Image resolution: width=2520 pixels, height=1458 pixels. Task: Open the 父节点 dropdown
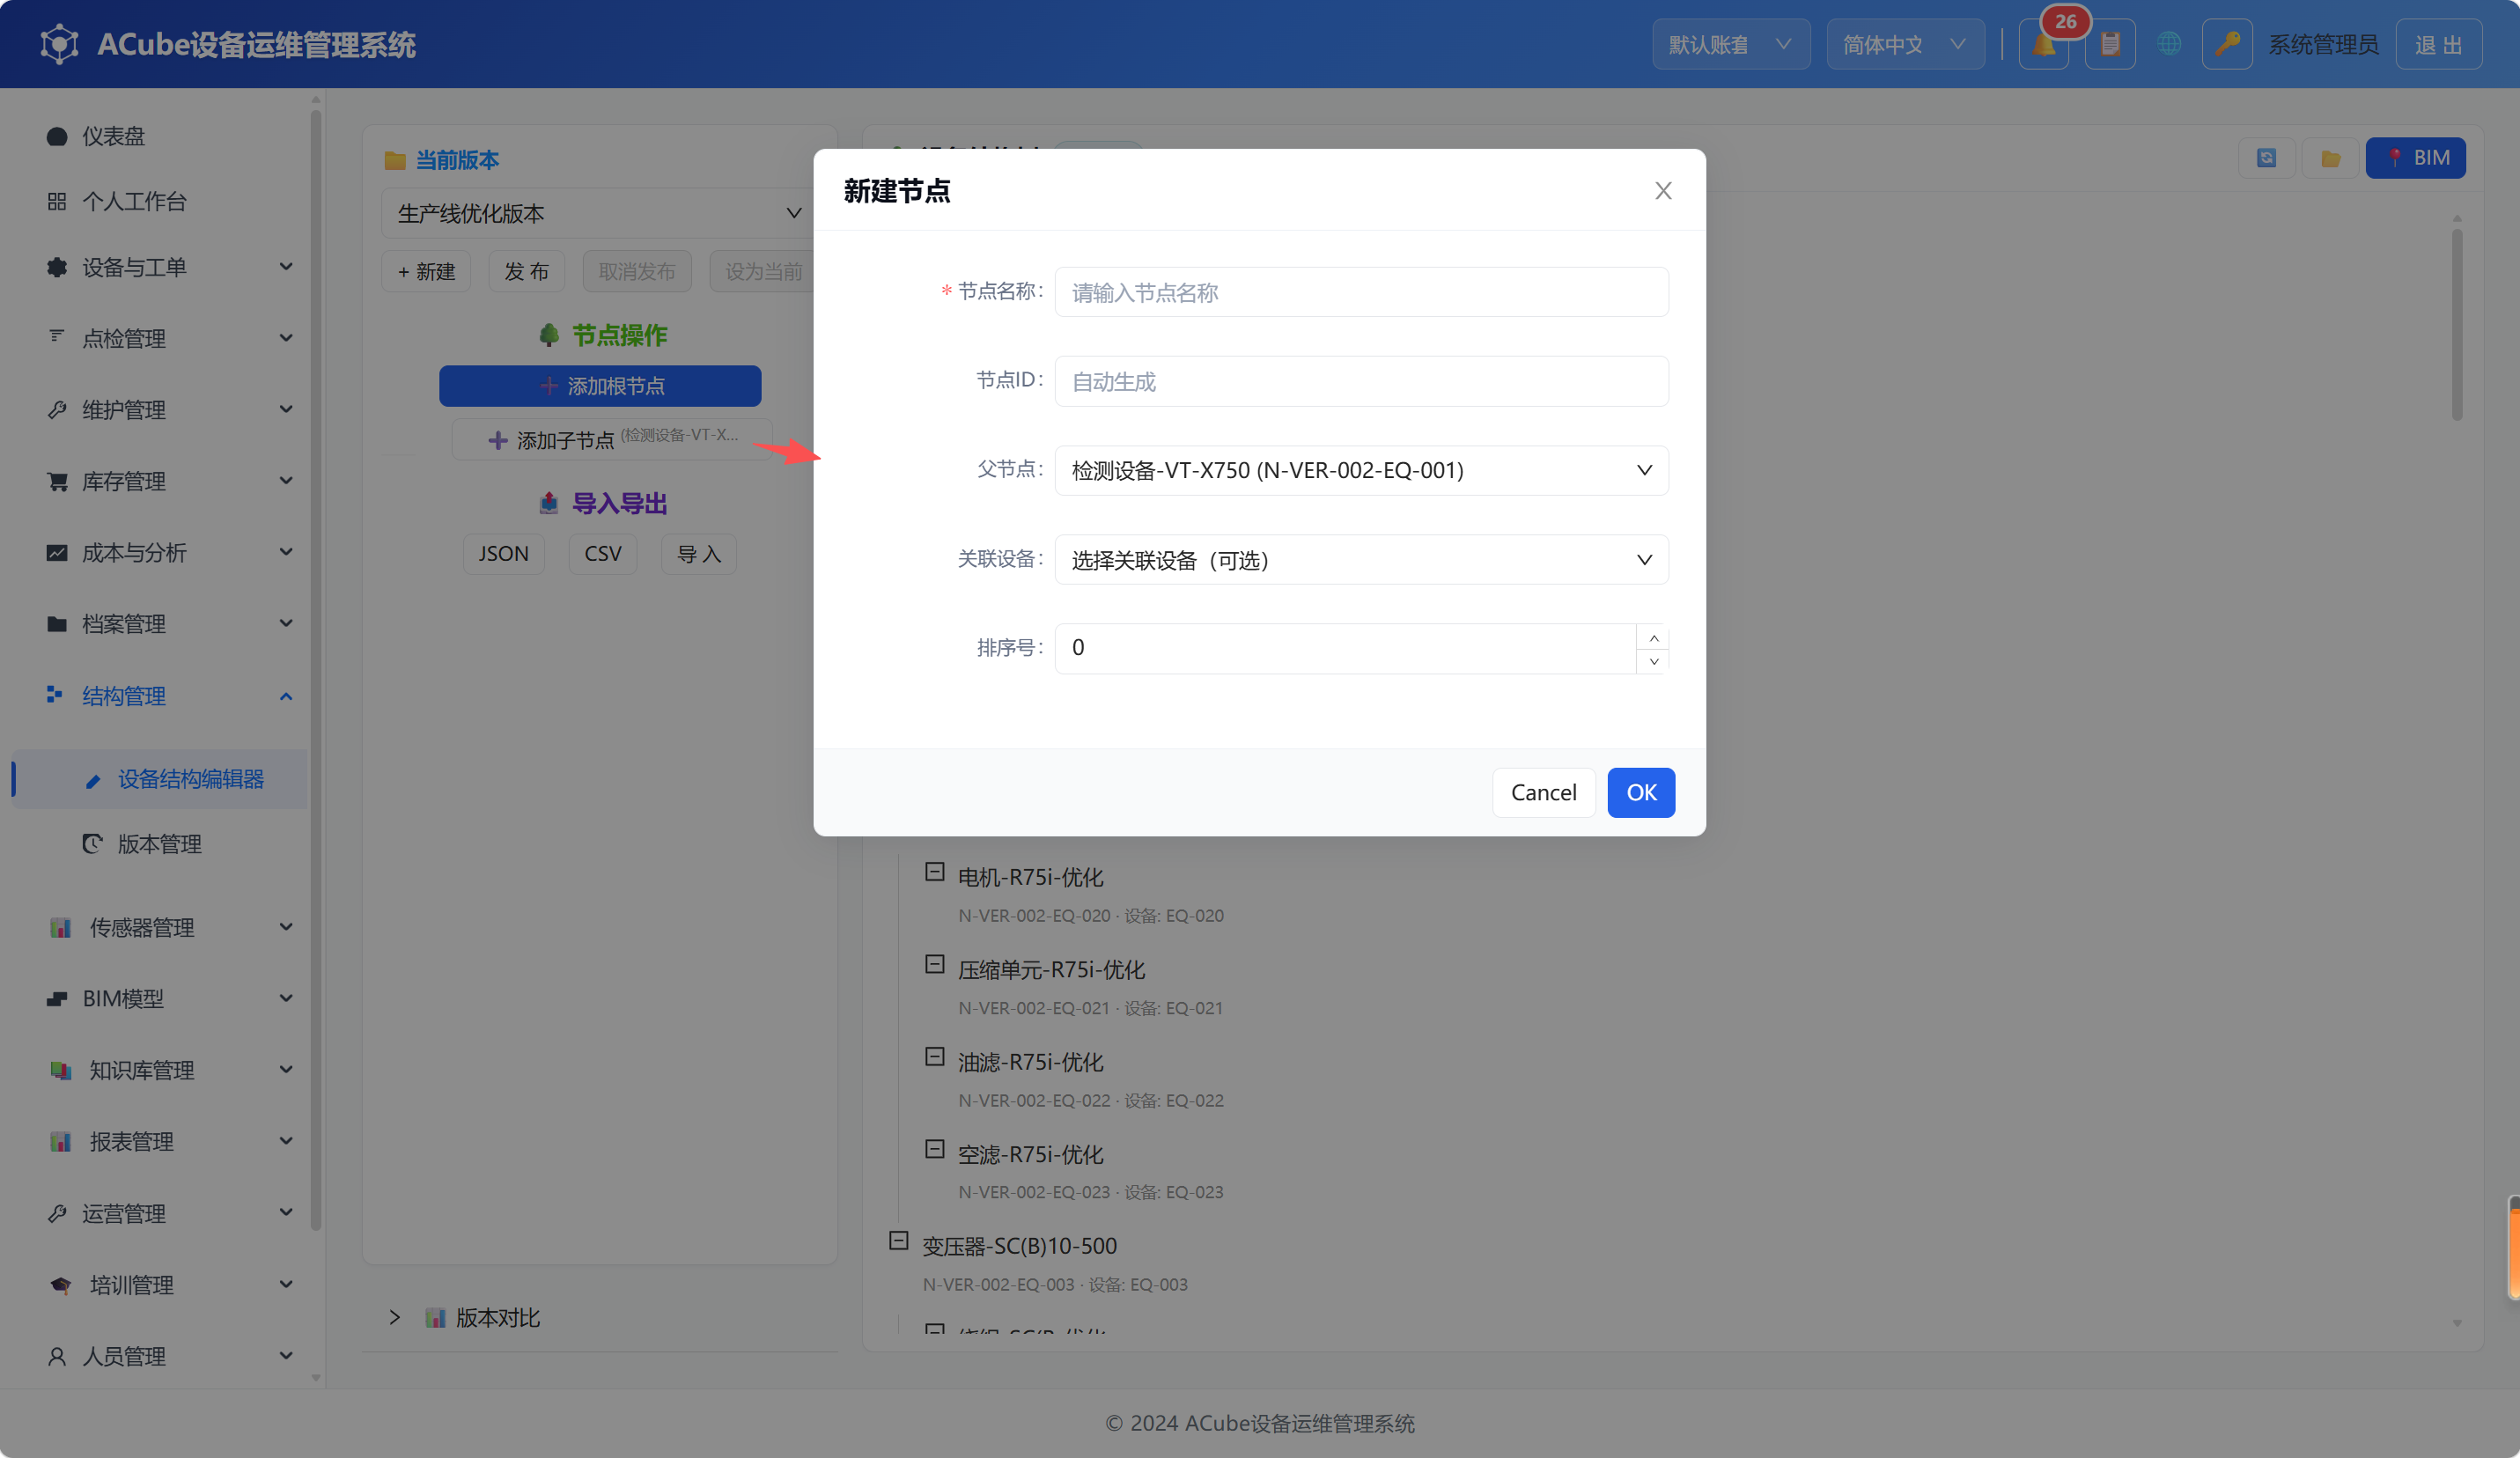(1361, 470)
